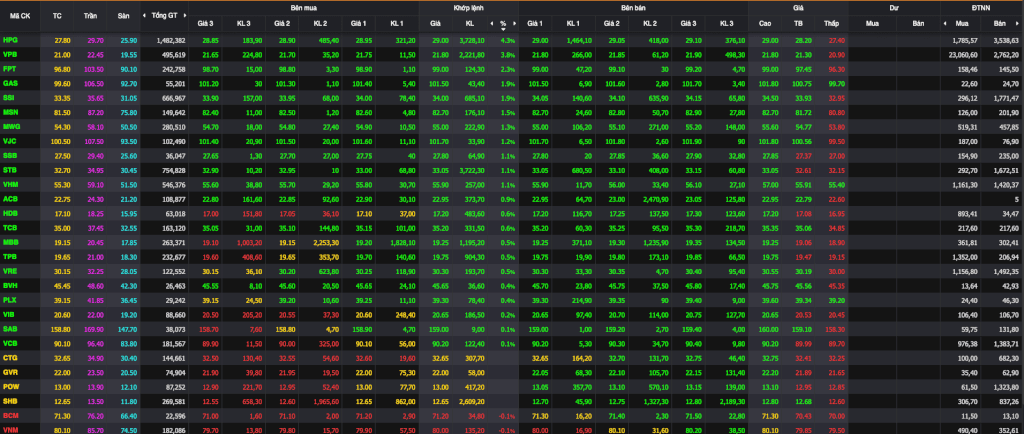
Task: Open the VJC stock ticker
Action: [10, 140]
